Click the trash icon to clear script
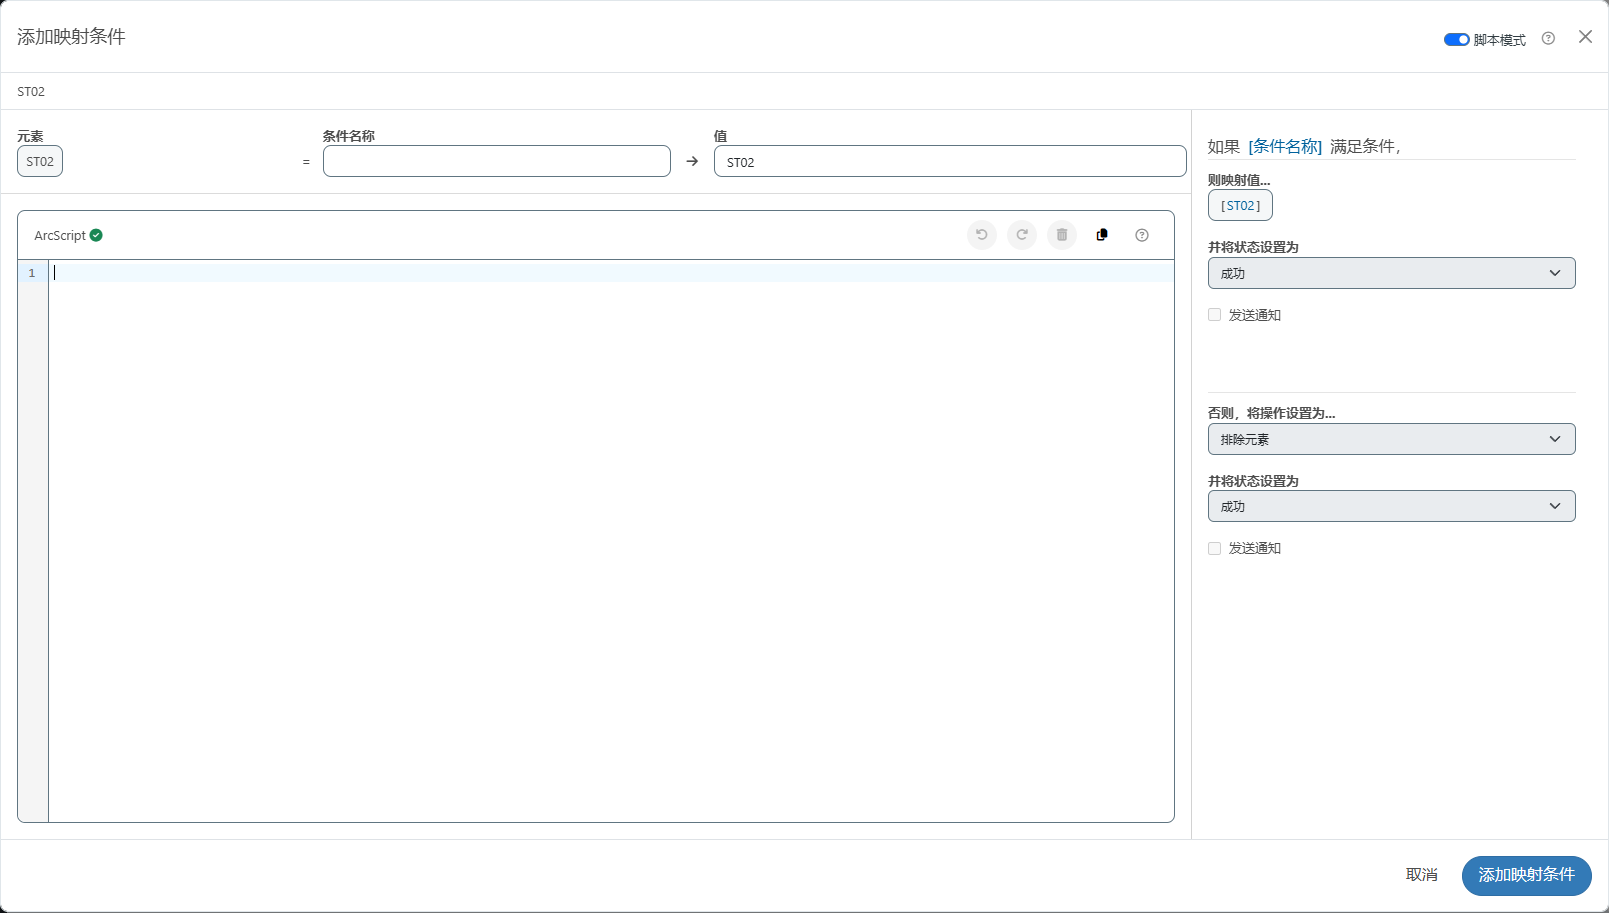The height and width of the screenshot is (913, 1609). click(x=1061, y=235)
